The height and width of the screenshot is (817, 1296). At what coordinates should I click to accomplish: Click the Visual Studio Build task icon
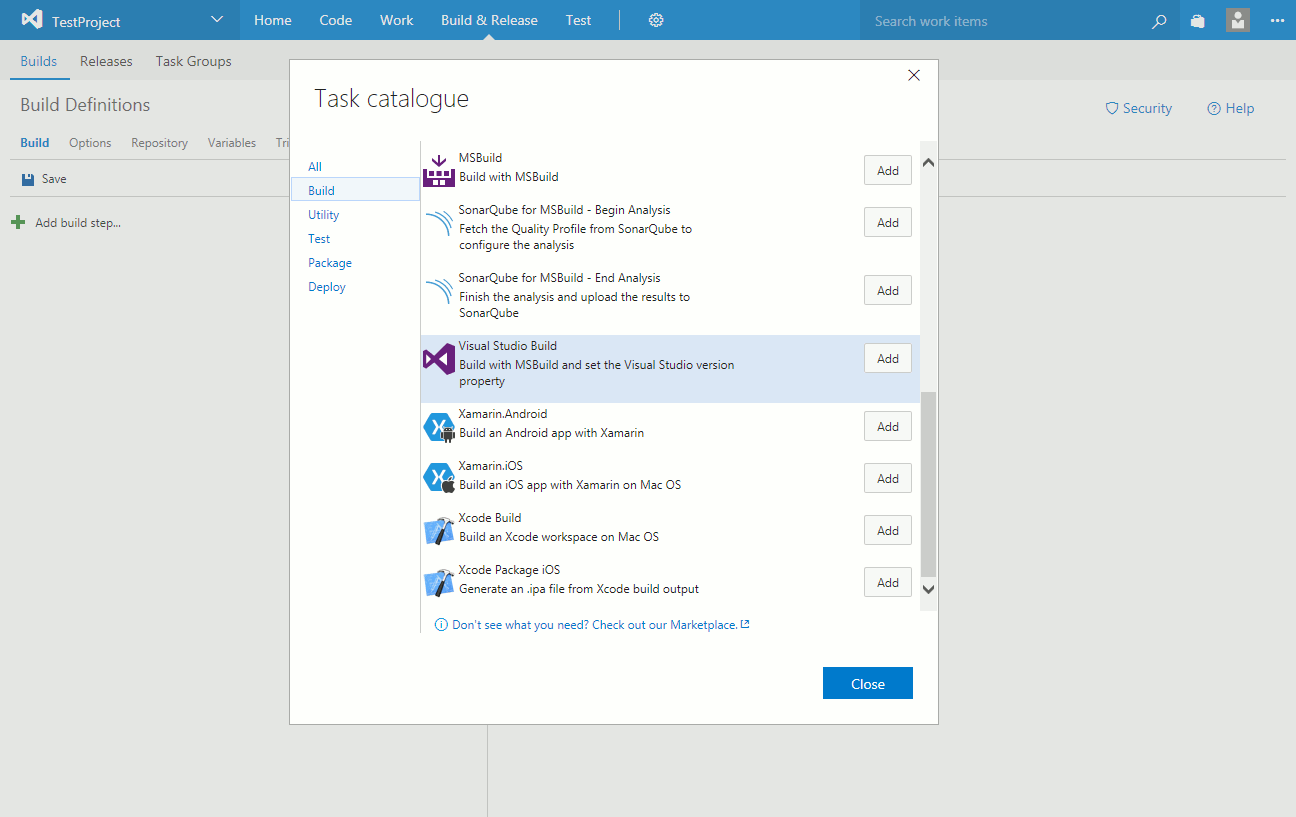click(x=439, y=359)
